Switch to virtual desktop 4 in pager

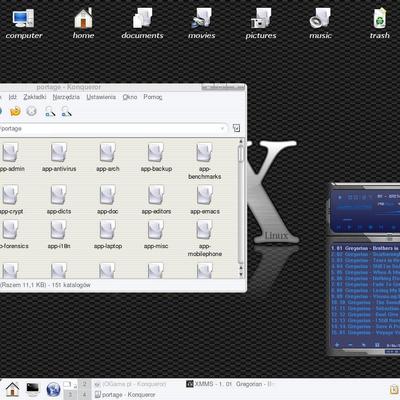point(84,395)
